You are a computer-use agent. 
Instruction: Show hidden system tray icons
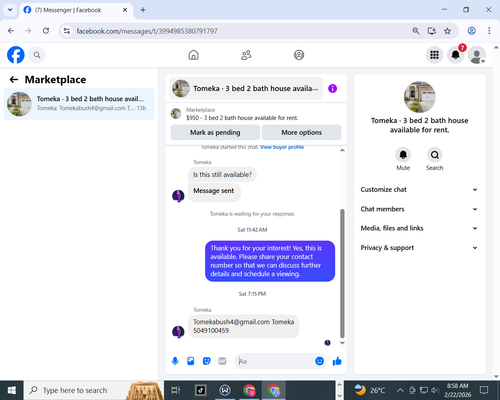coord(400,390)
